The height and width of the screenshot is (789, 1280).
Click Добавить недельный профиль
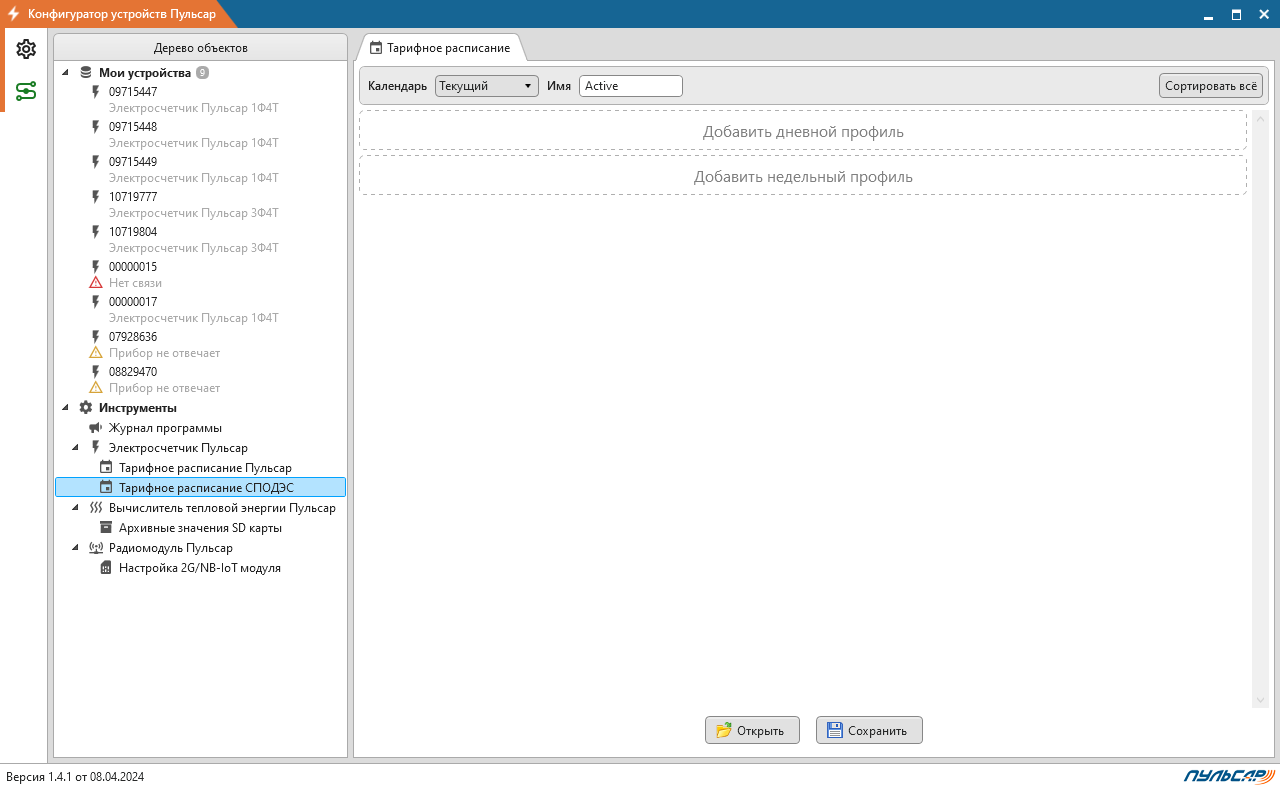tap(803, 176)
